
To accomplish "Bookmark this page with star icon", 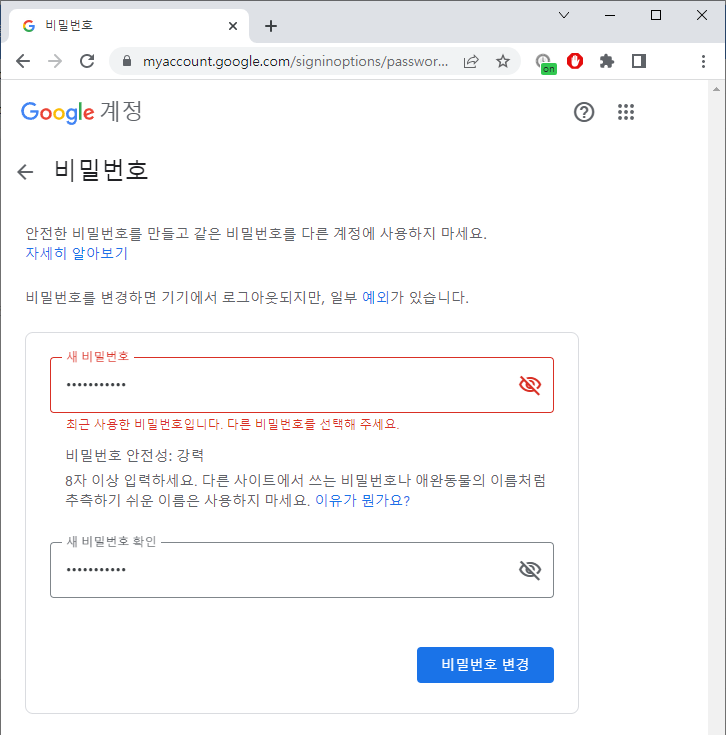I will [503, 61].
